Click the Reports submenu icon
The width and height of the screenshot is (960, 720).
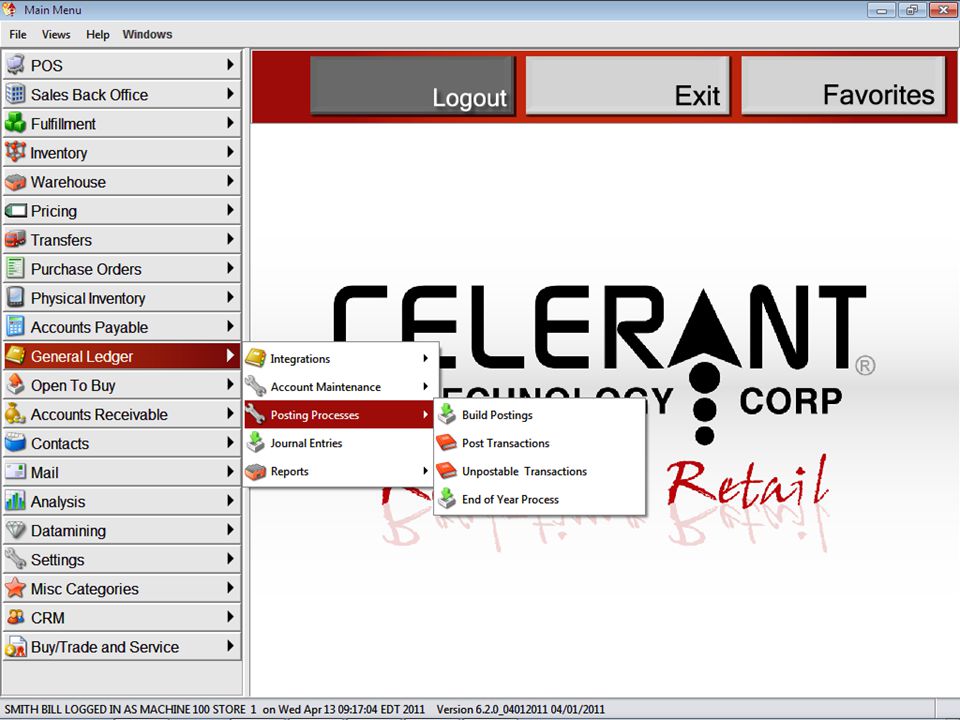click(255, 471)
